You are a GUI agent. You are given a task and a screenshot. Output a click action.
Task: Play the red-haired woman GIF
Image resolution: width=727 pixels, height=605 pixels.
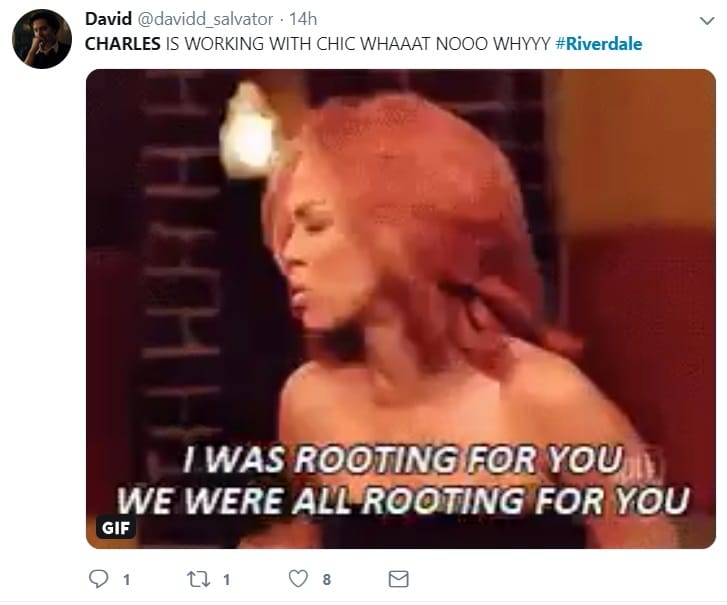[x=401, y=309]
